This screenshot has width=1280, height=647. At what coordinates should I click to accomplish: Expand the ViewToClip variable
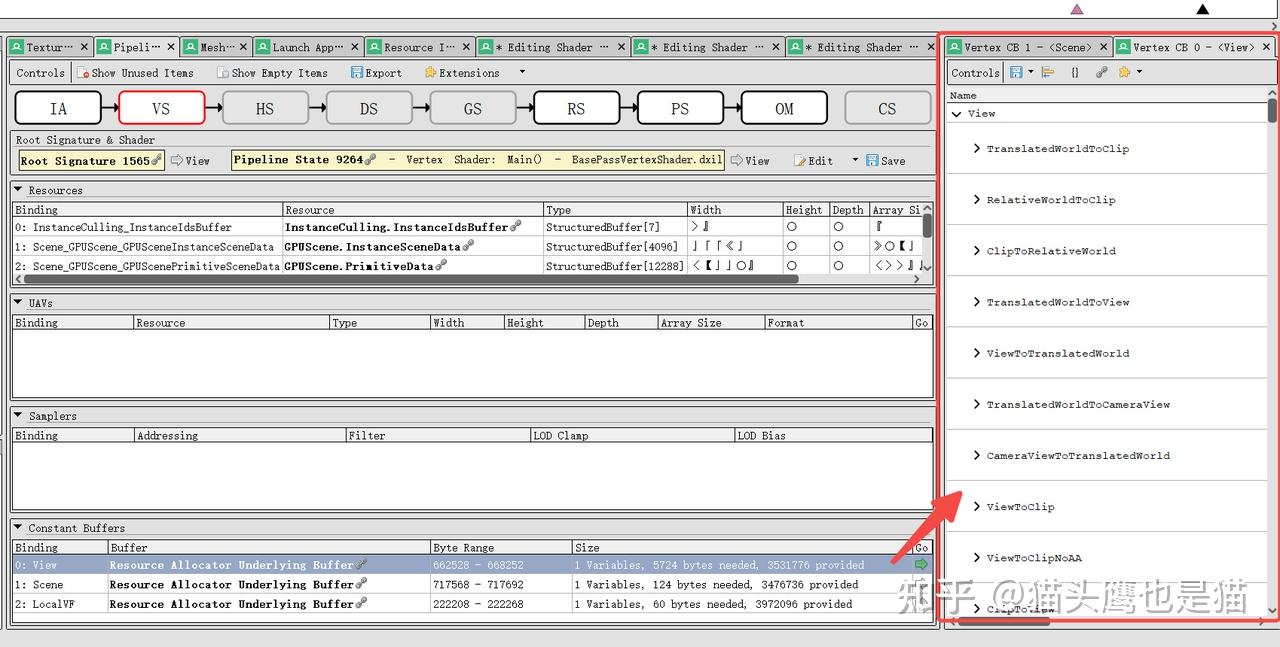pyautogui.click(x=977, y=506)
